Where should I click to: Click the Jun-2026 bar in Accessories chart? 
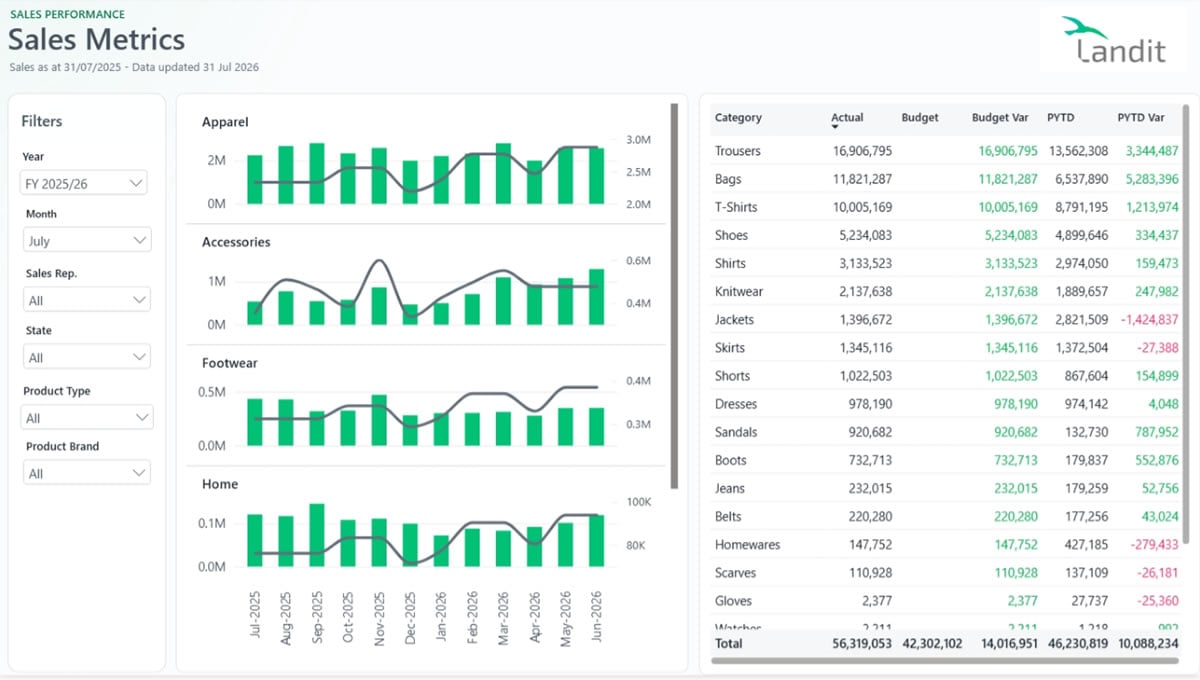click(596, 297)
